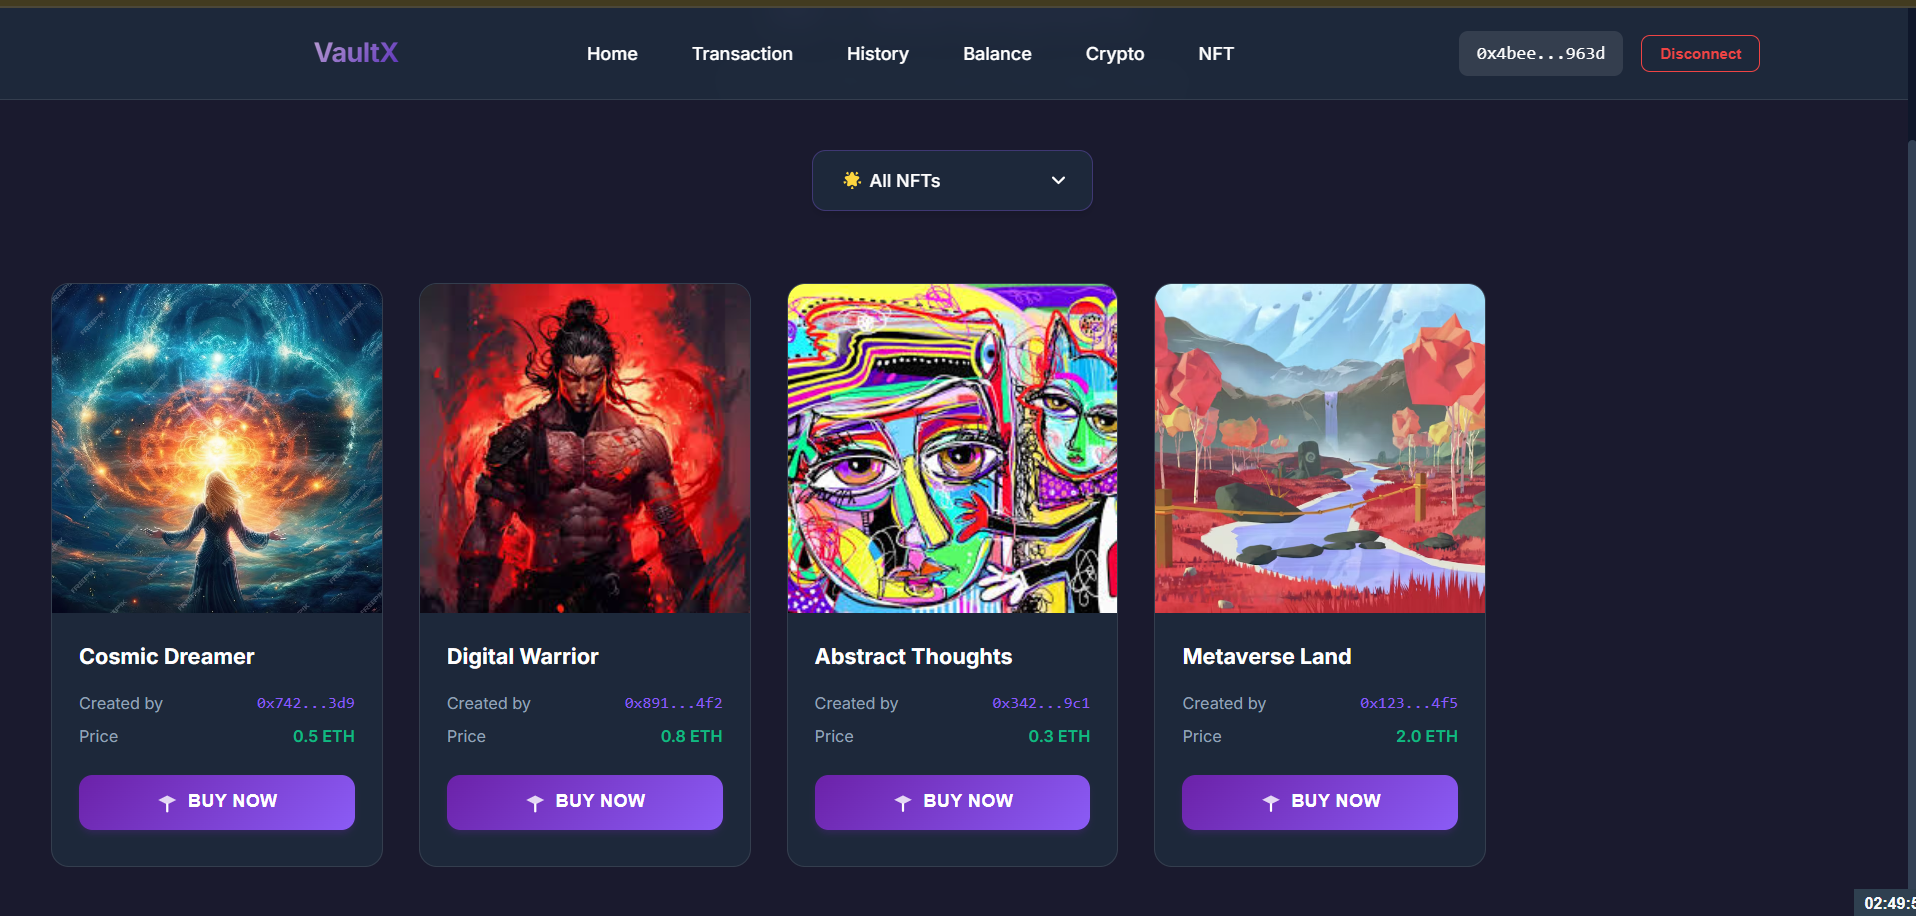1916x916 pixels.
Task: Expand the All NFTs dropdown chevron
Action: [x=1058, y=180]
